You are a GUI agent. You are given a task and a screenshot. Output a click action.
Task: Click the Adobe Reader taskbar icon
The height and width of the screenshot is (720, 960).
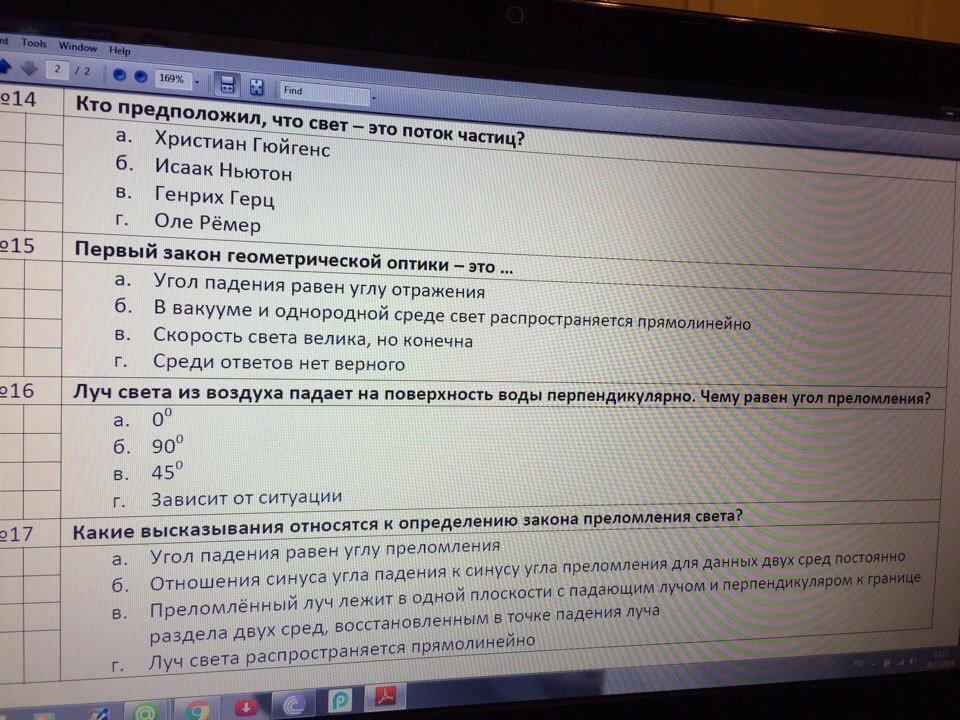click(386, 696)
